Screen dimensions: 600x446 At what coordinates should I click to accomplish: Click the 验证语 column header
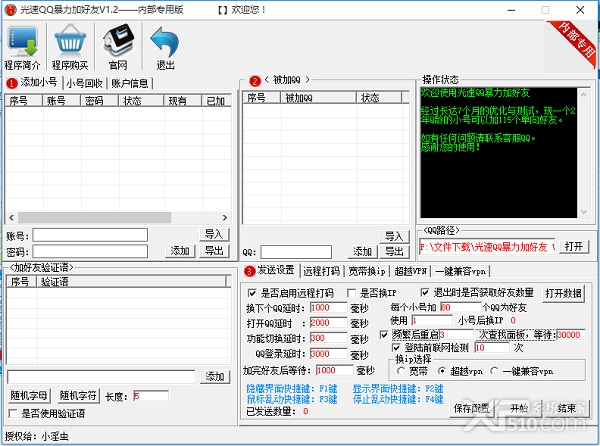(x=131, y=282)
